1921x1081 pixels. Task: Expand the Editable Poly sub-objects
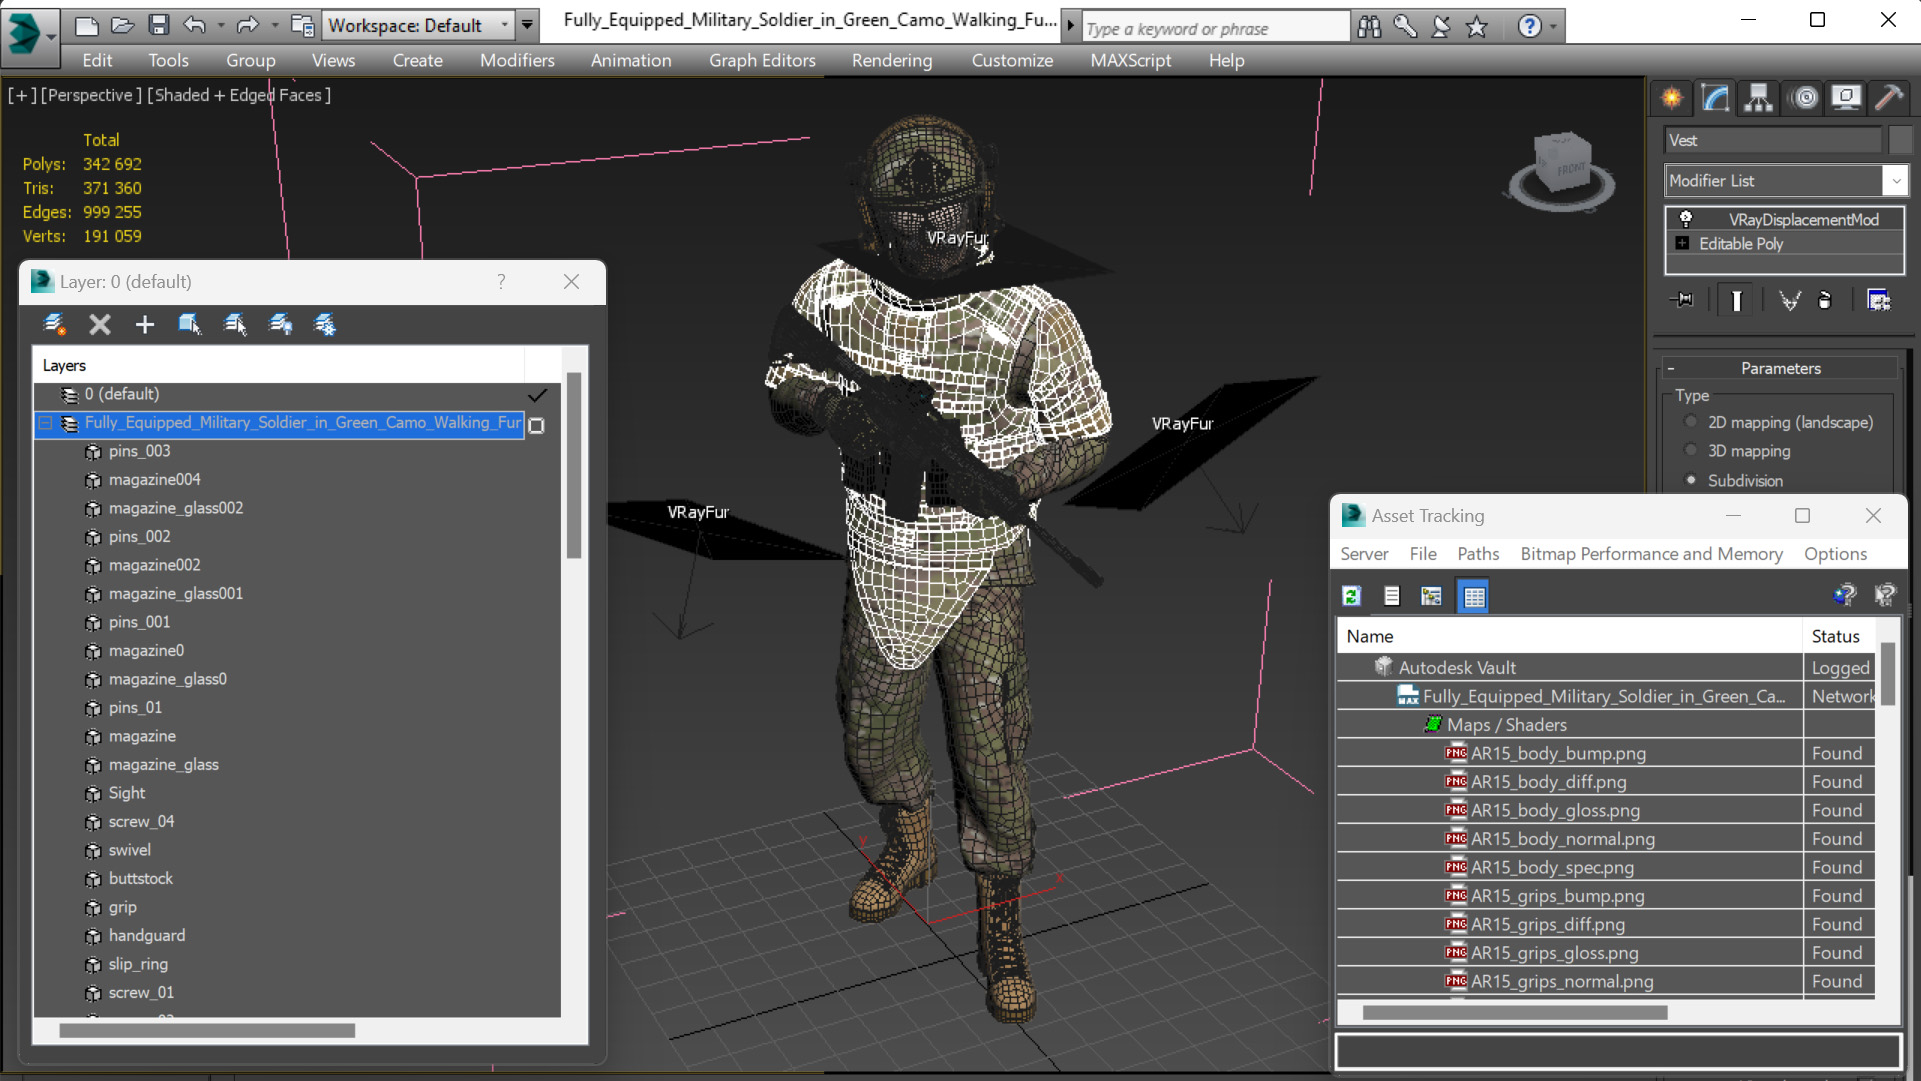click(1682, 244)
